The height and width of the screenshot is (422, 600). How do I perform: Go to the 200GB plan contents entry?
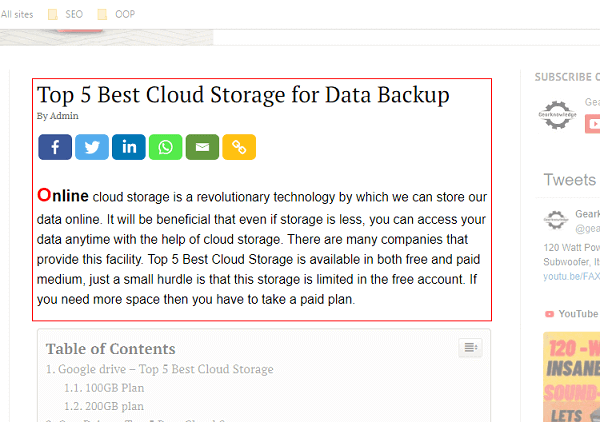coord(104,406)
